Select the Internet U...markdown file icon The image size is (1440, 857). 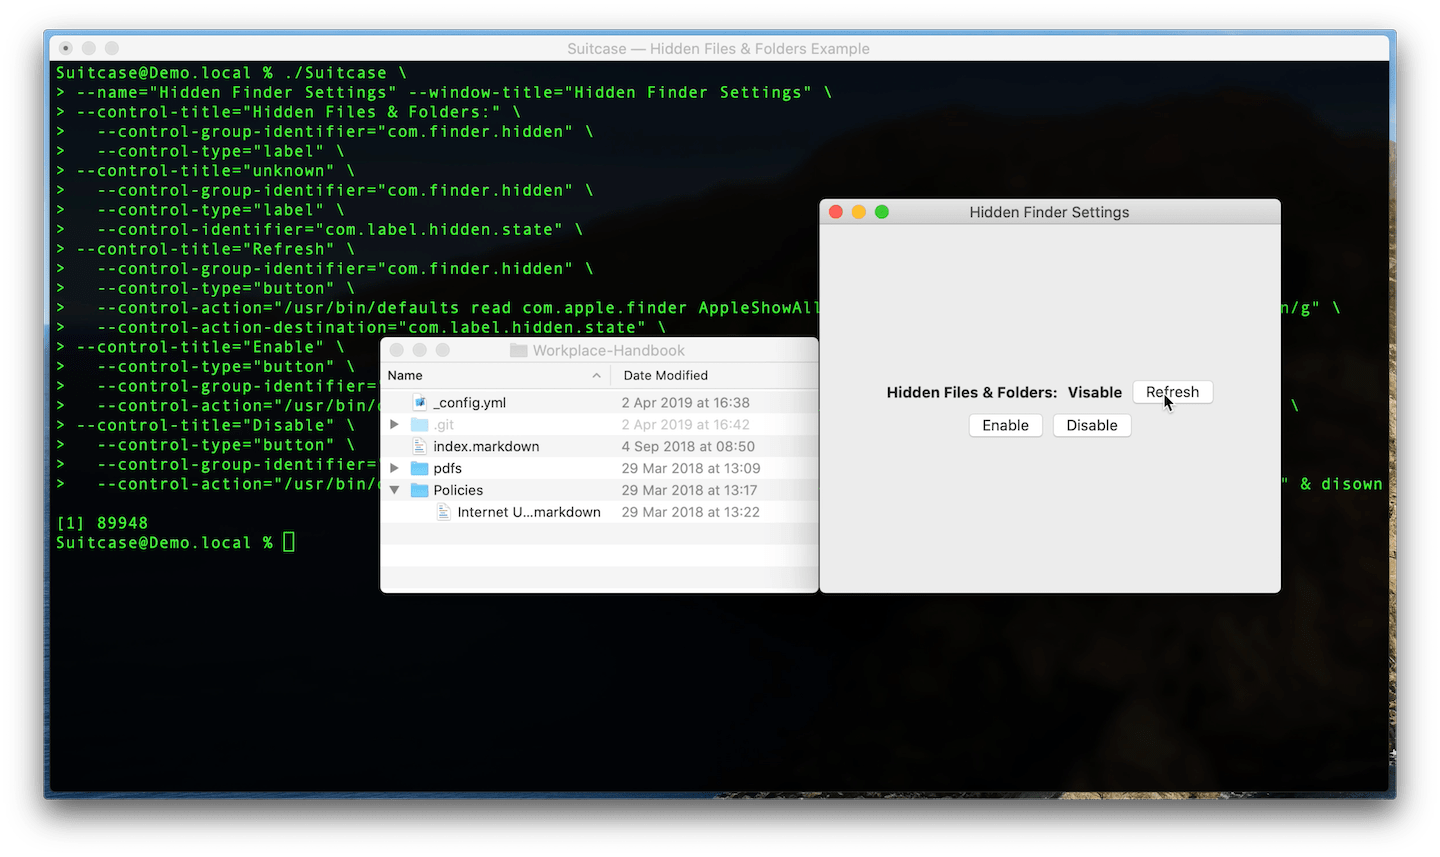pos(444,512)
